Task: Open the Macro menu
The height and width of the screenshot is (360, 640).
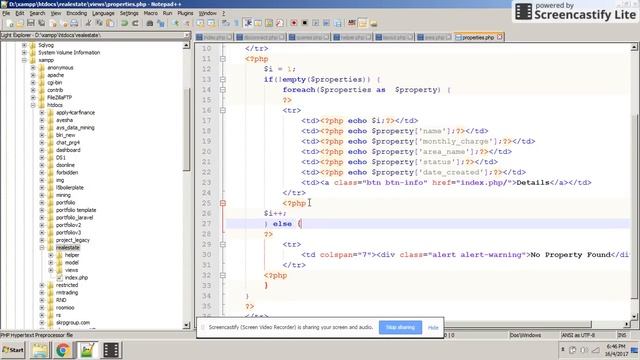Action: [x=151, y=13]
